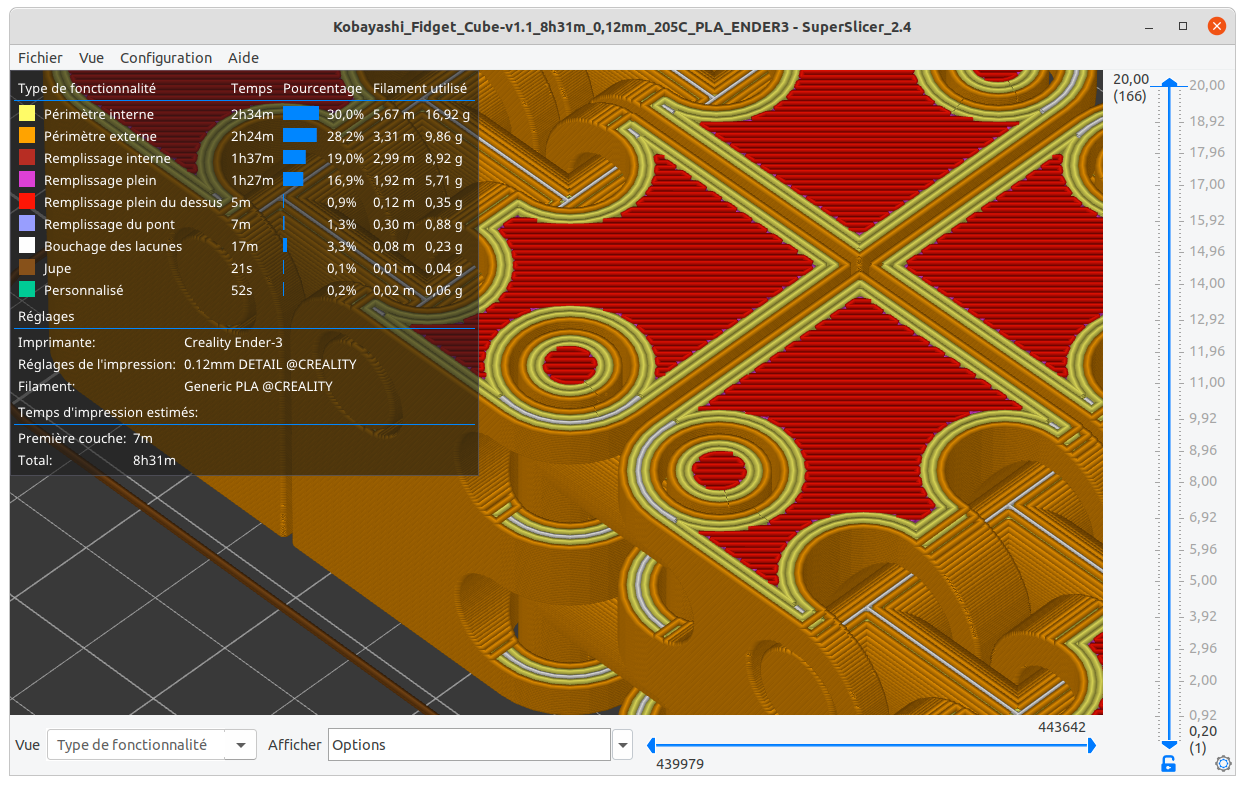1245x785 pixels.
Task: Open the Aide menu
Action: (243, 58)
